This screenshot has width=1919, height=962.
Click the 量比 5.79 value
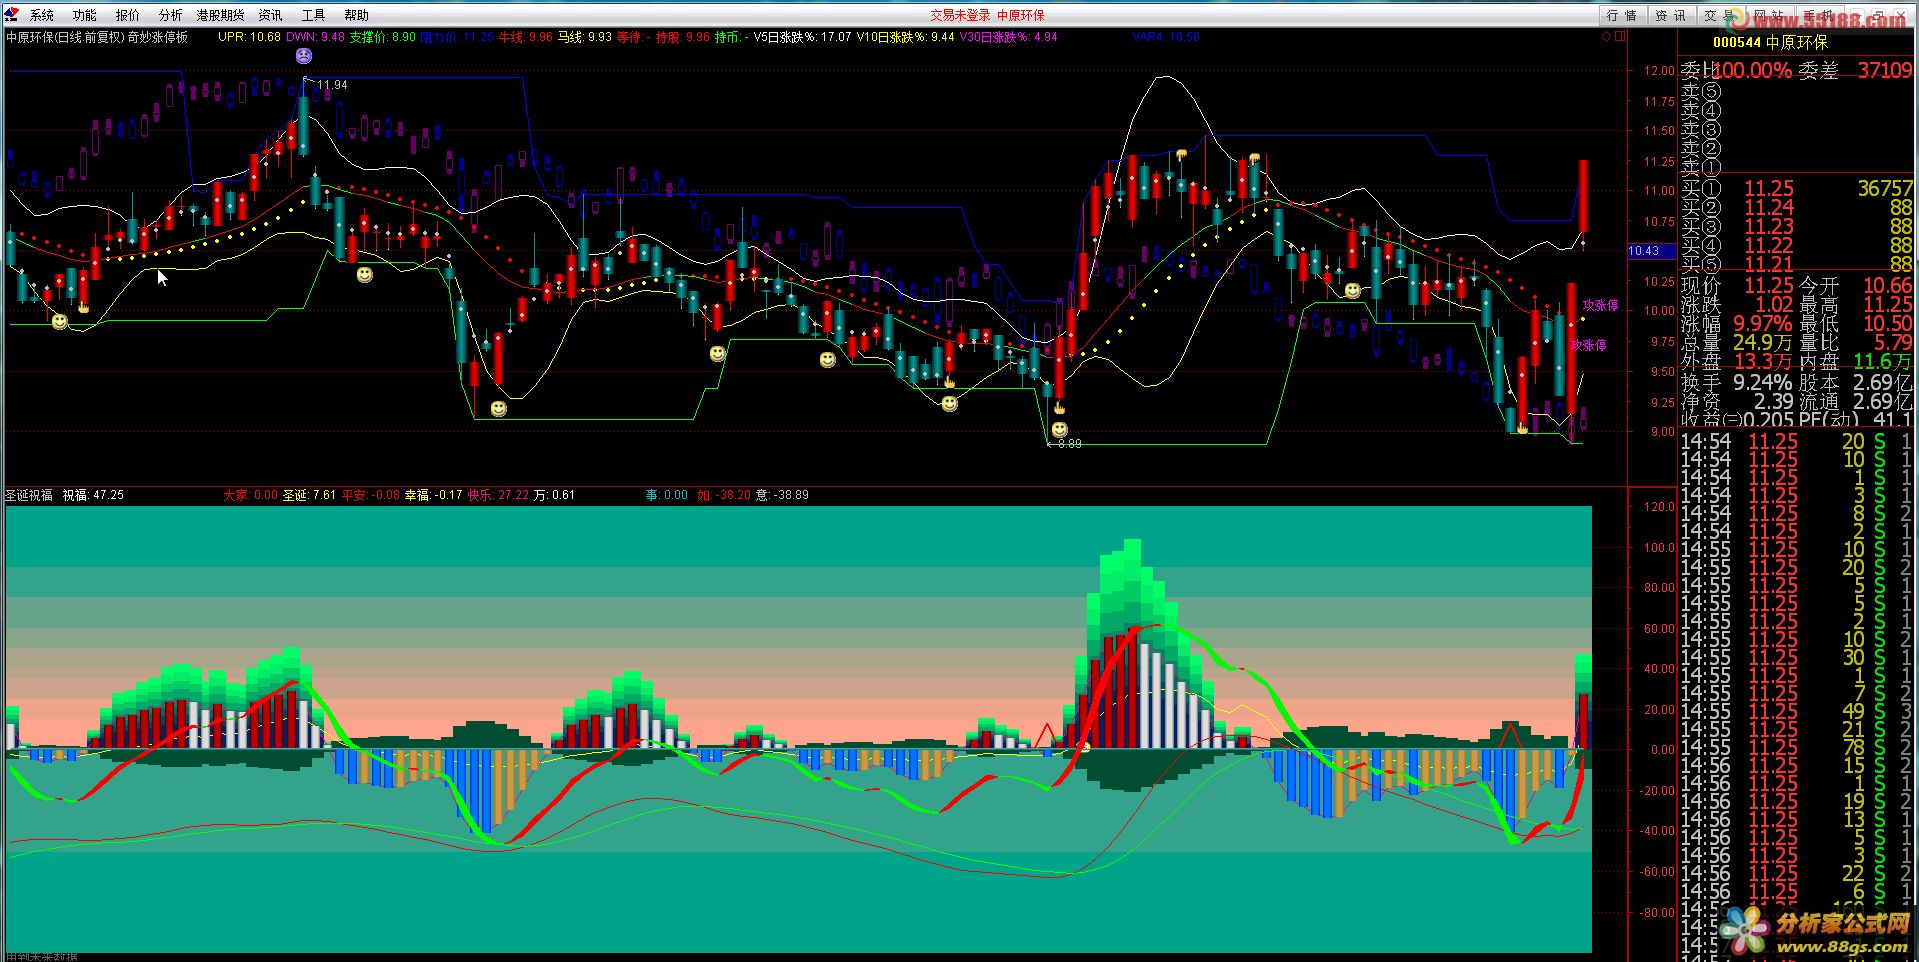coord(1894,343)
